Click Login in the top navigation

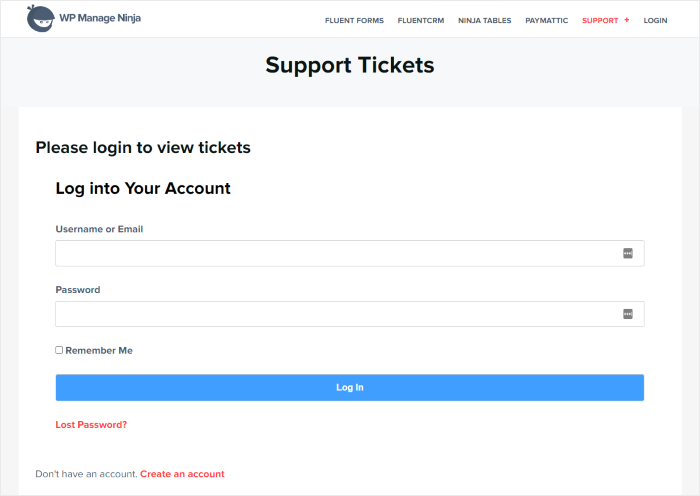click(655, 20)
